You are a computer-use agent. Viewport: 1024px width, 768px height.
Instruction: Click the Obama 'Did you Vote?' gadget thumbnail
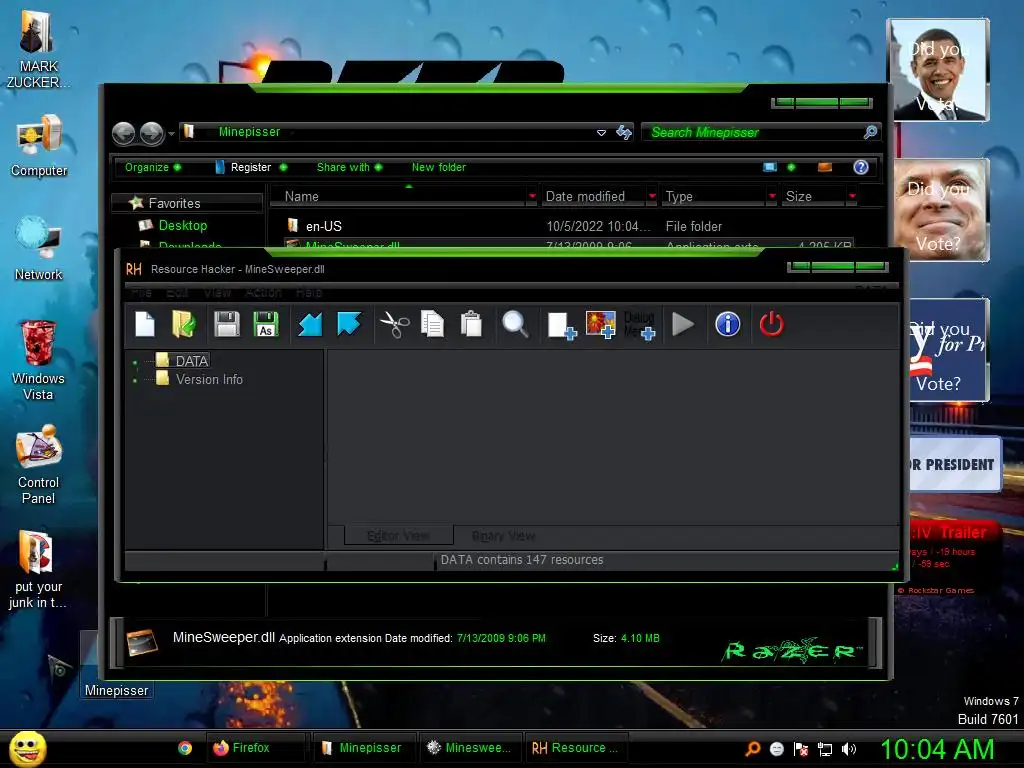[x=938, y=70]
